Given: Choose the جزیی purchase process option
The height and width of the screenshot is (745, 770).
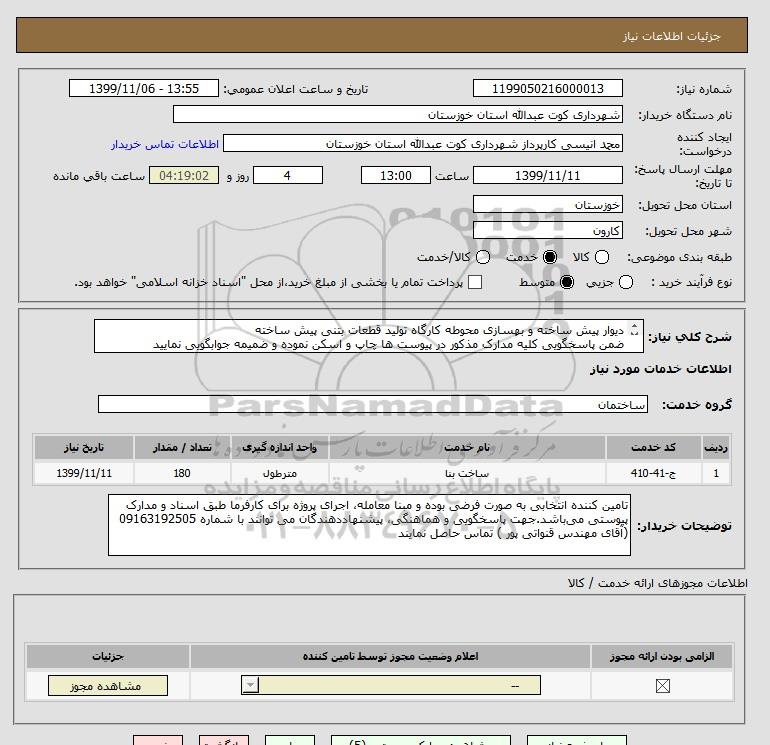Looking at the screenshot, I should [x=626, y=282].
